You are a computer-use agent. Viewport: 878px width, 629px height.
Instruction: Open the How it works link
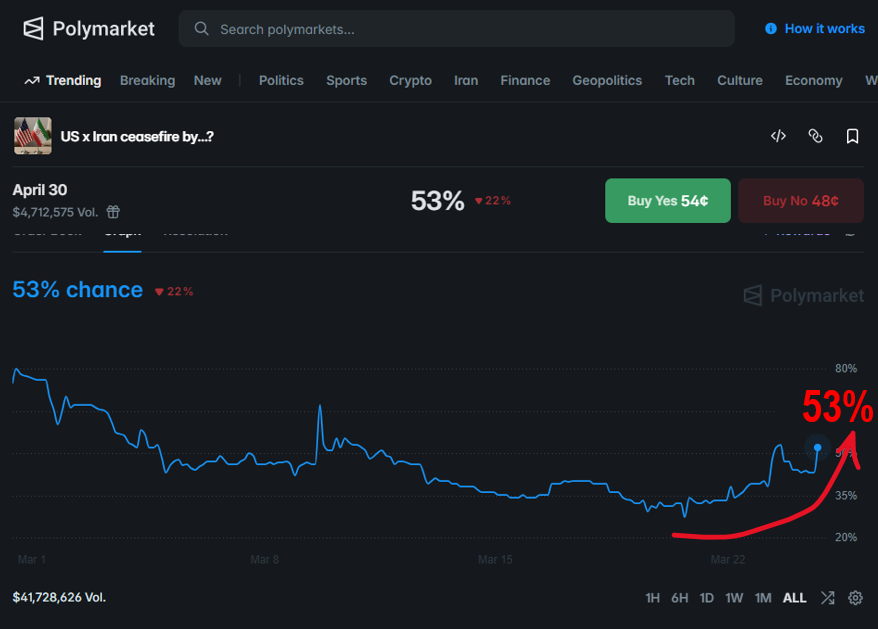(824, 29)
